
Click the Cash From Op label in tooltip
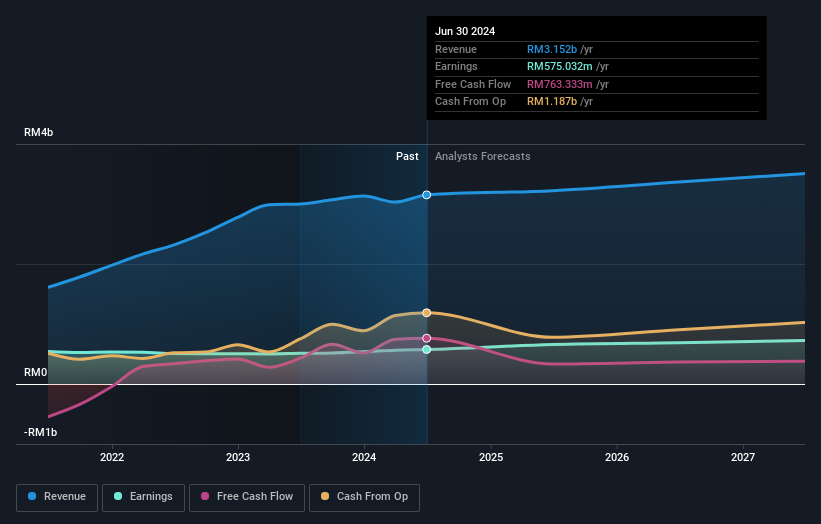tap(471, 102)
